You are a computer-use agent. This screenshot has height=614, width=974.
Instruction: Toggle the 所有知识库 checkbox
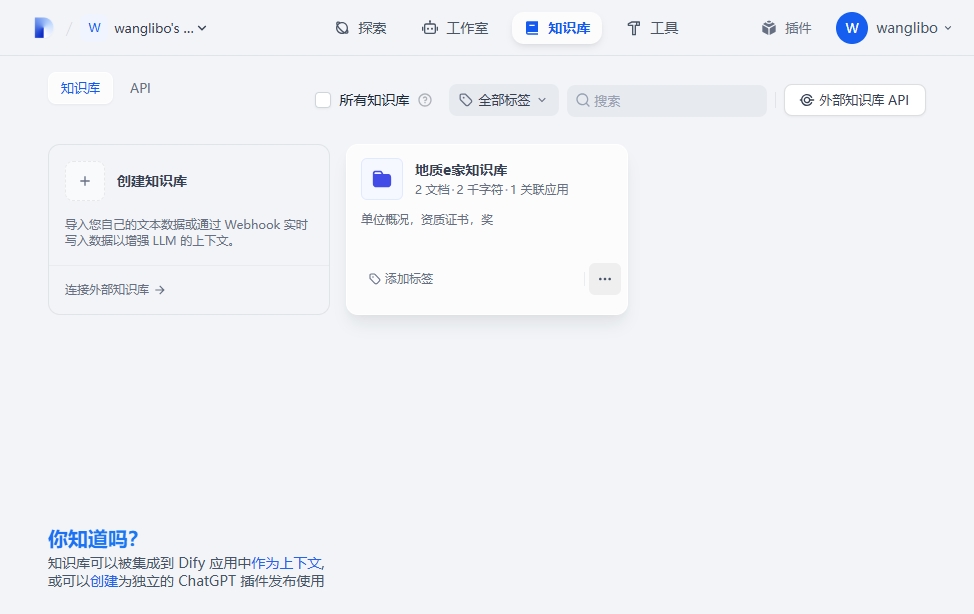point(323,100)
